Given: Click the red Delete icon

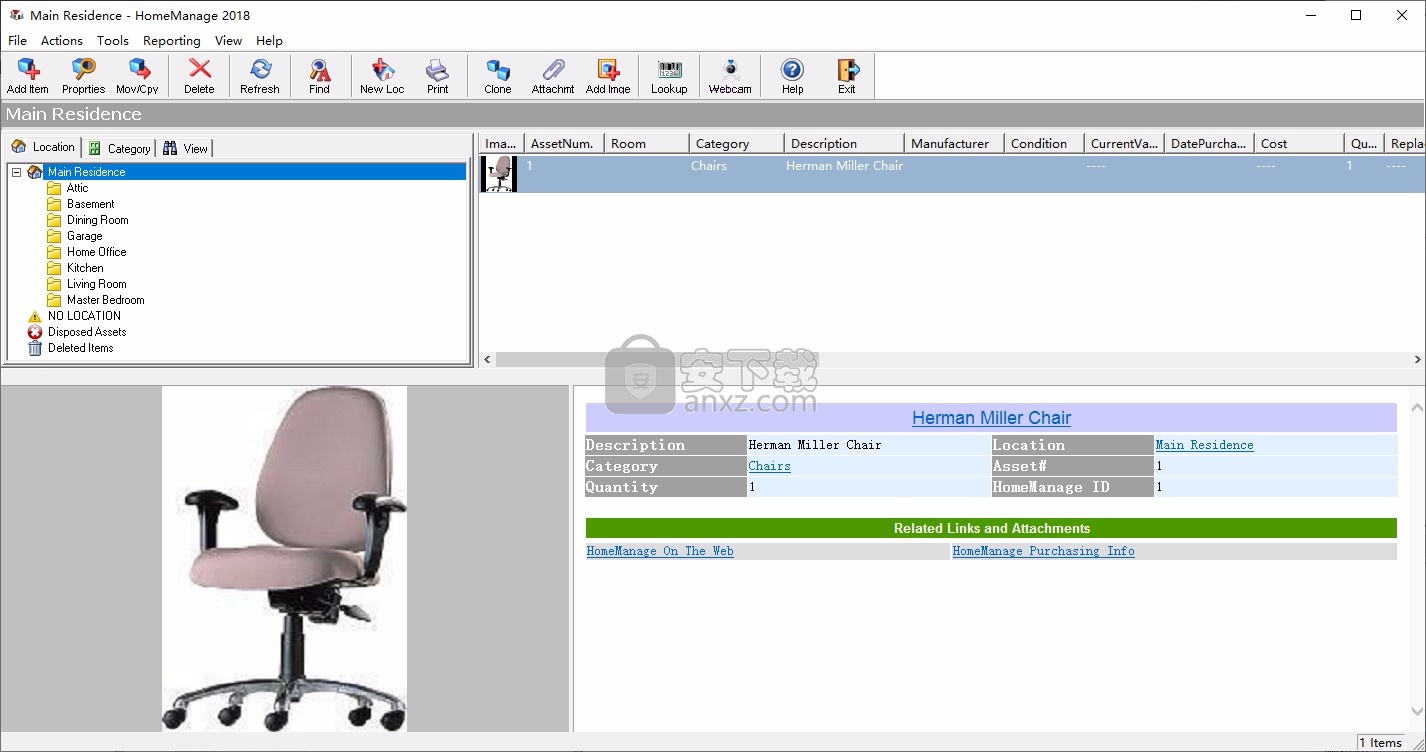Looking at the screenshot, I should tap(199, 76).
